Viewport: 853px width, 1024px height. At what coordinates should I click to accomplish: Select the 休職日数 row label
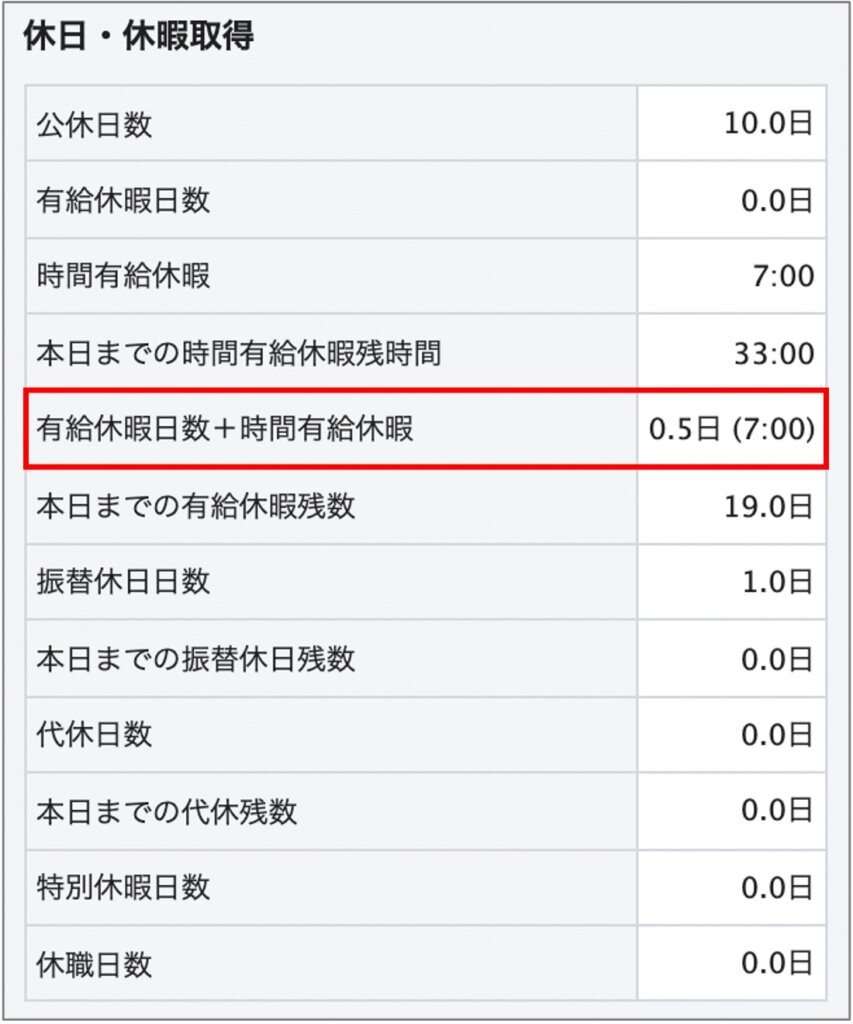94,964
